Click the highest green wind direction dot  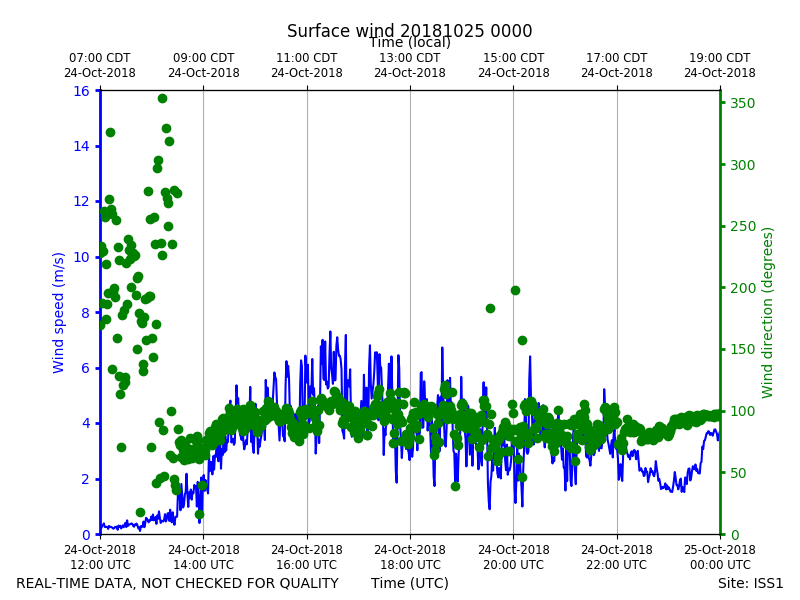click(x=162, y=98)
